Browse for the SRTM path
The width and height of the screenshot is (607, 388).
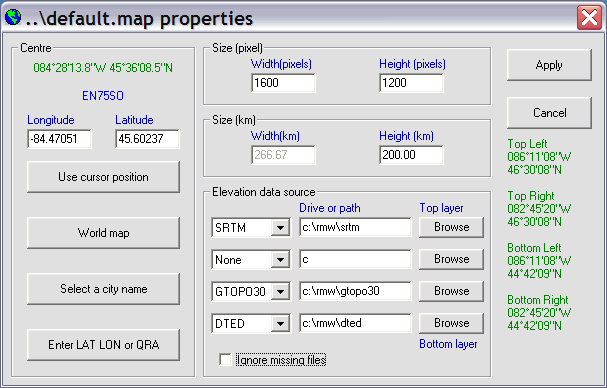pos(451,227)
